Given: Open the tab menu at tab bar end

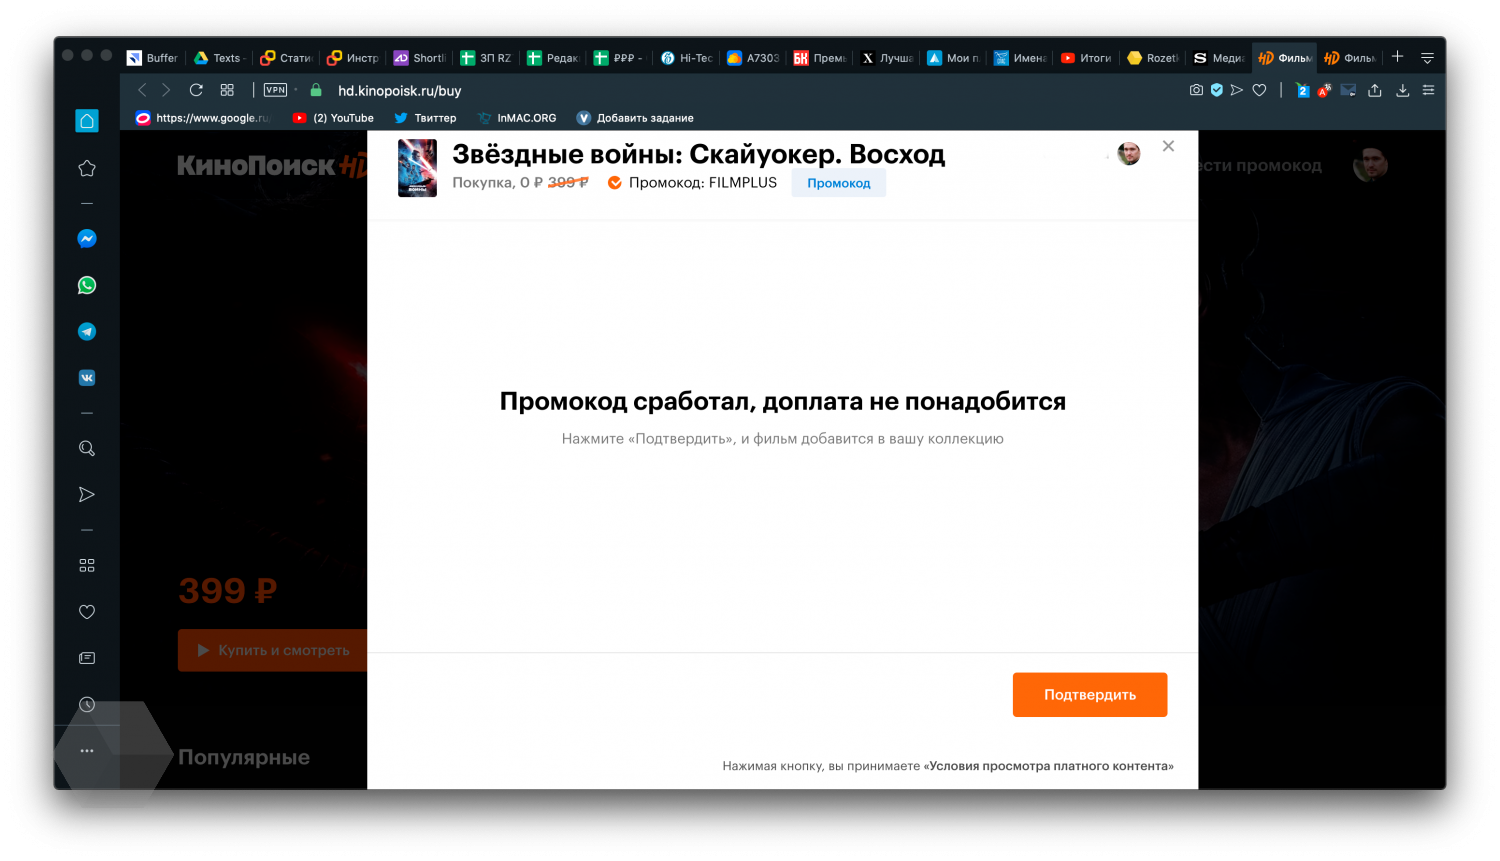Looking at the screenshot, I should [1427, 57].
